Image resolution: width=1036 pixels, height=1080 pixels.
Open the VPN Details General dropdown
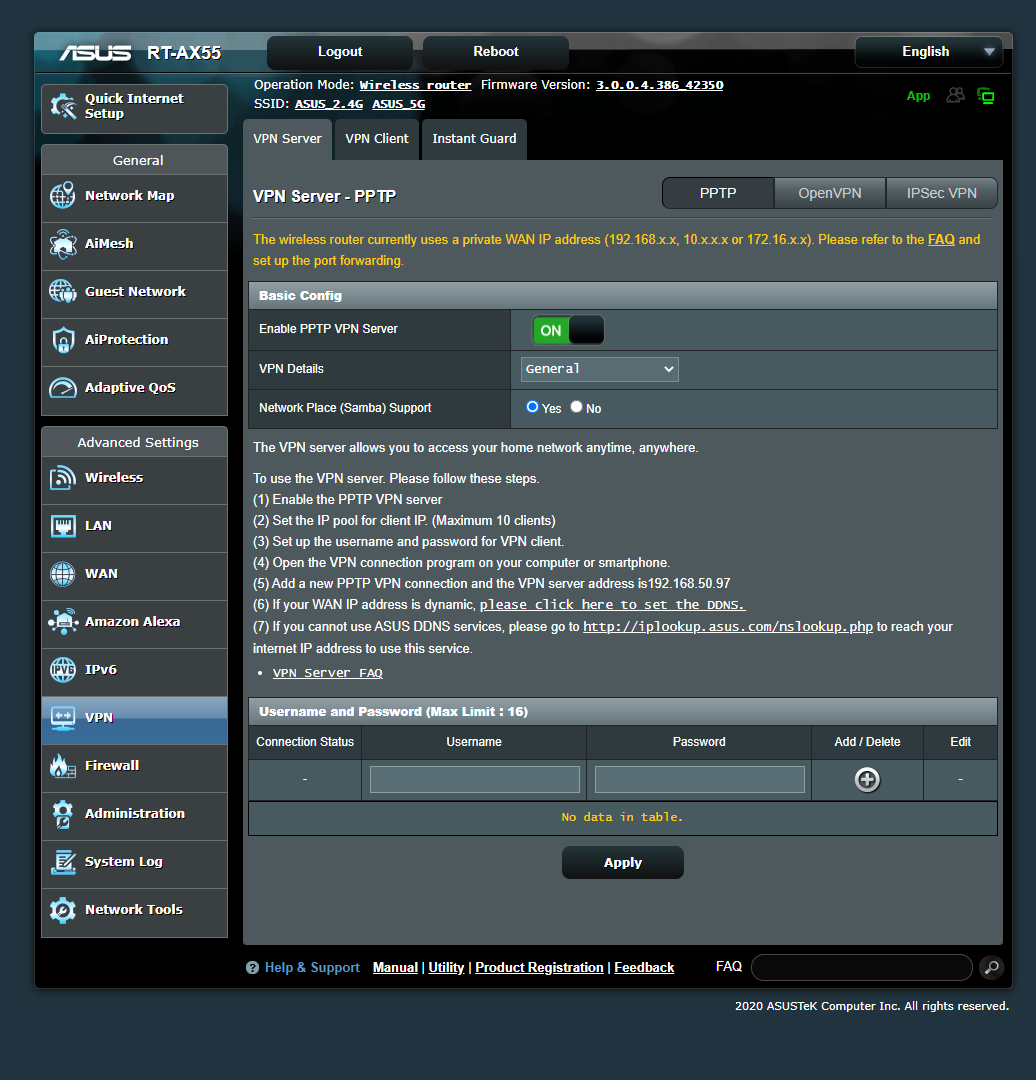tap(599, 369)
